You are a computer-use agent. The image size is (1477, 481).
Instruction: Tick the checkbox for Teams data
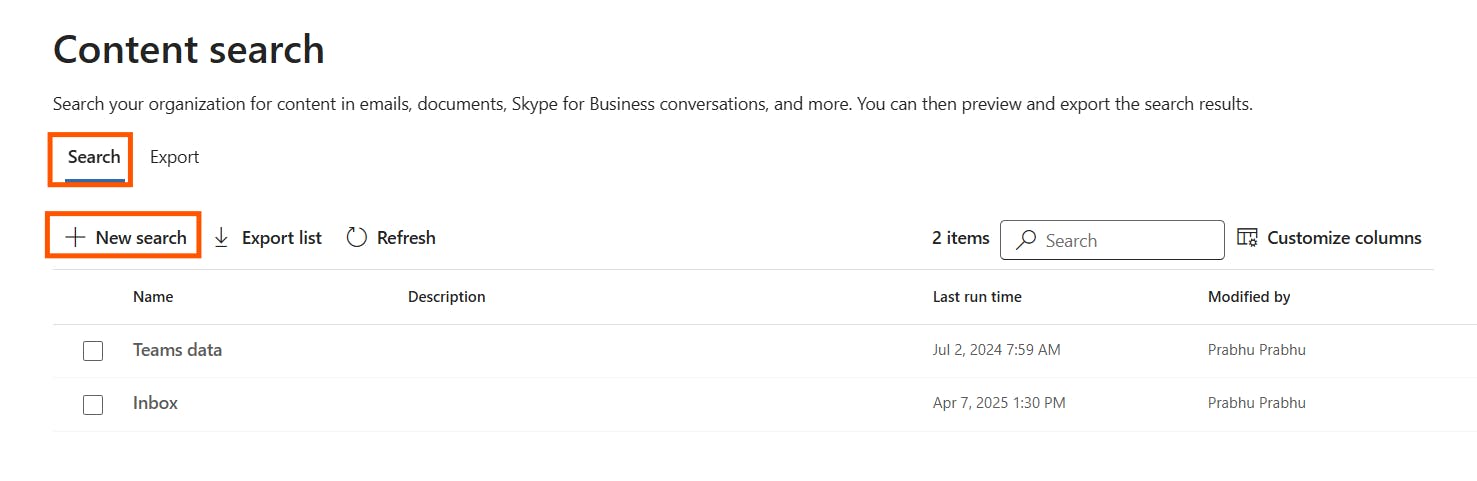93,351
